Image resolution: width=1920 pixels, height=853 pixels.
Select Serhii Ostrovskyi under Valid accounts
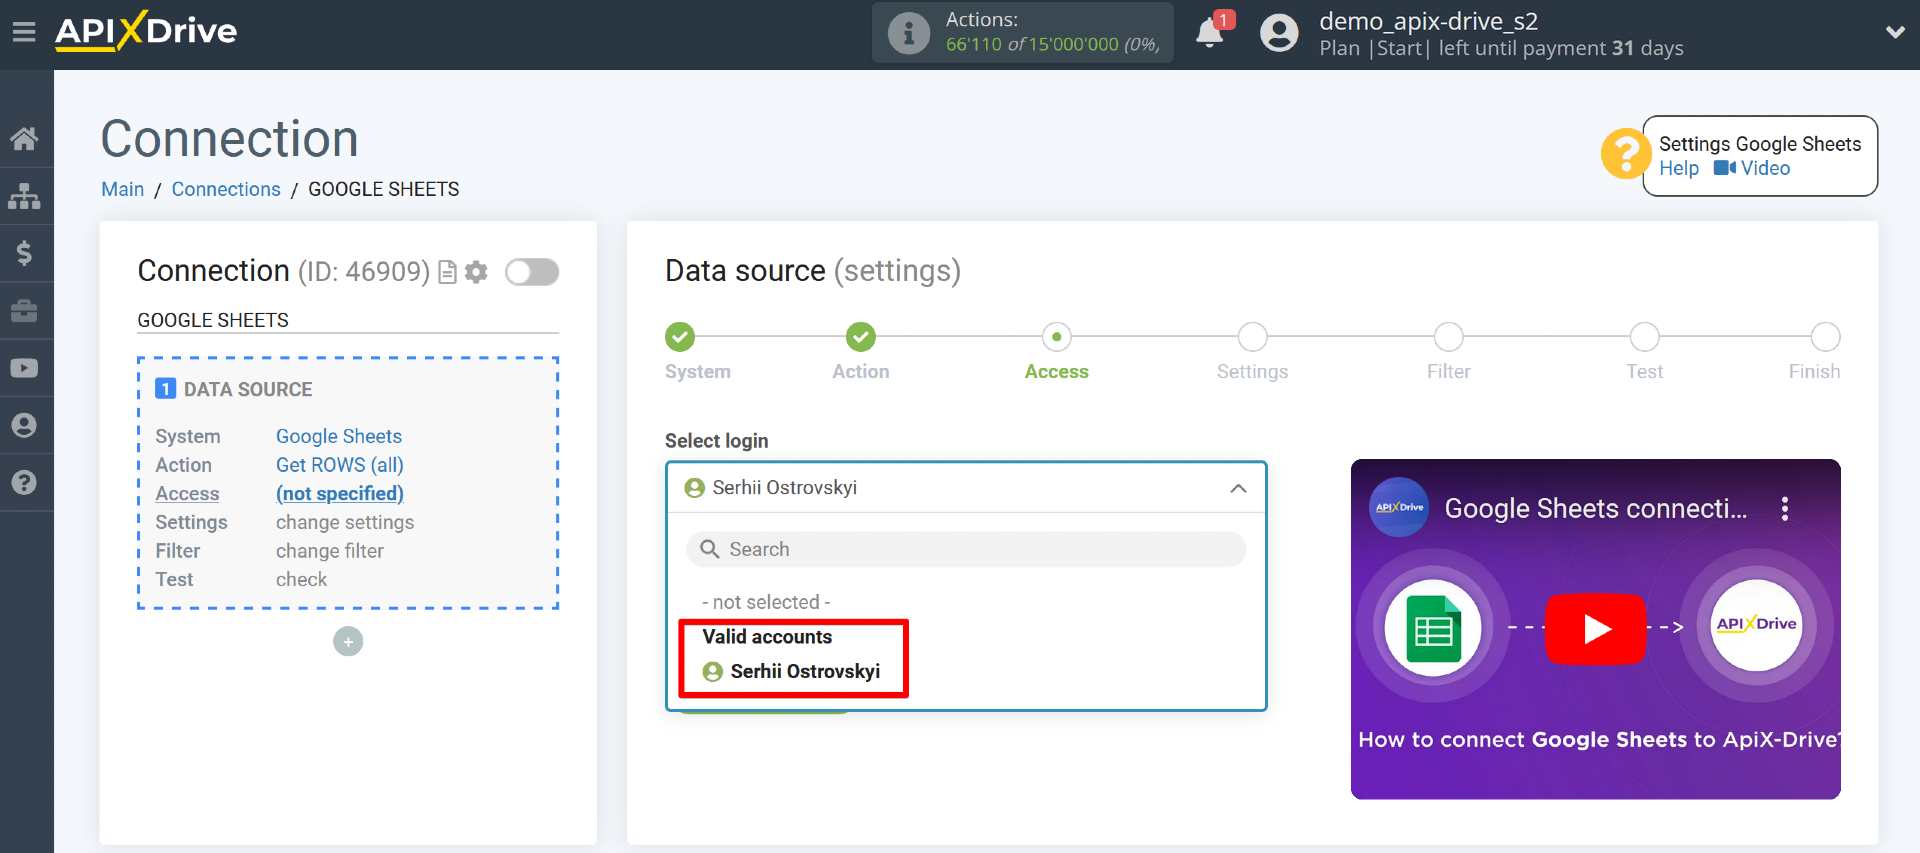click(x=792, y=671)
